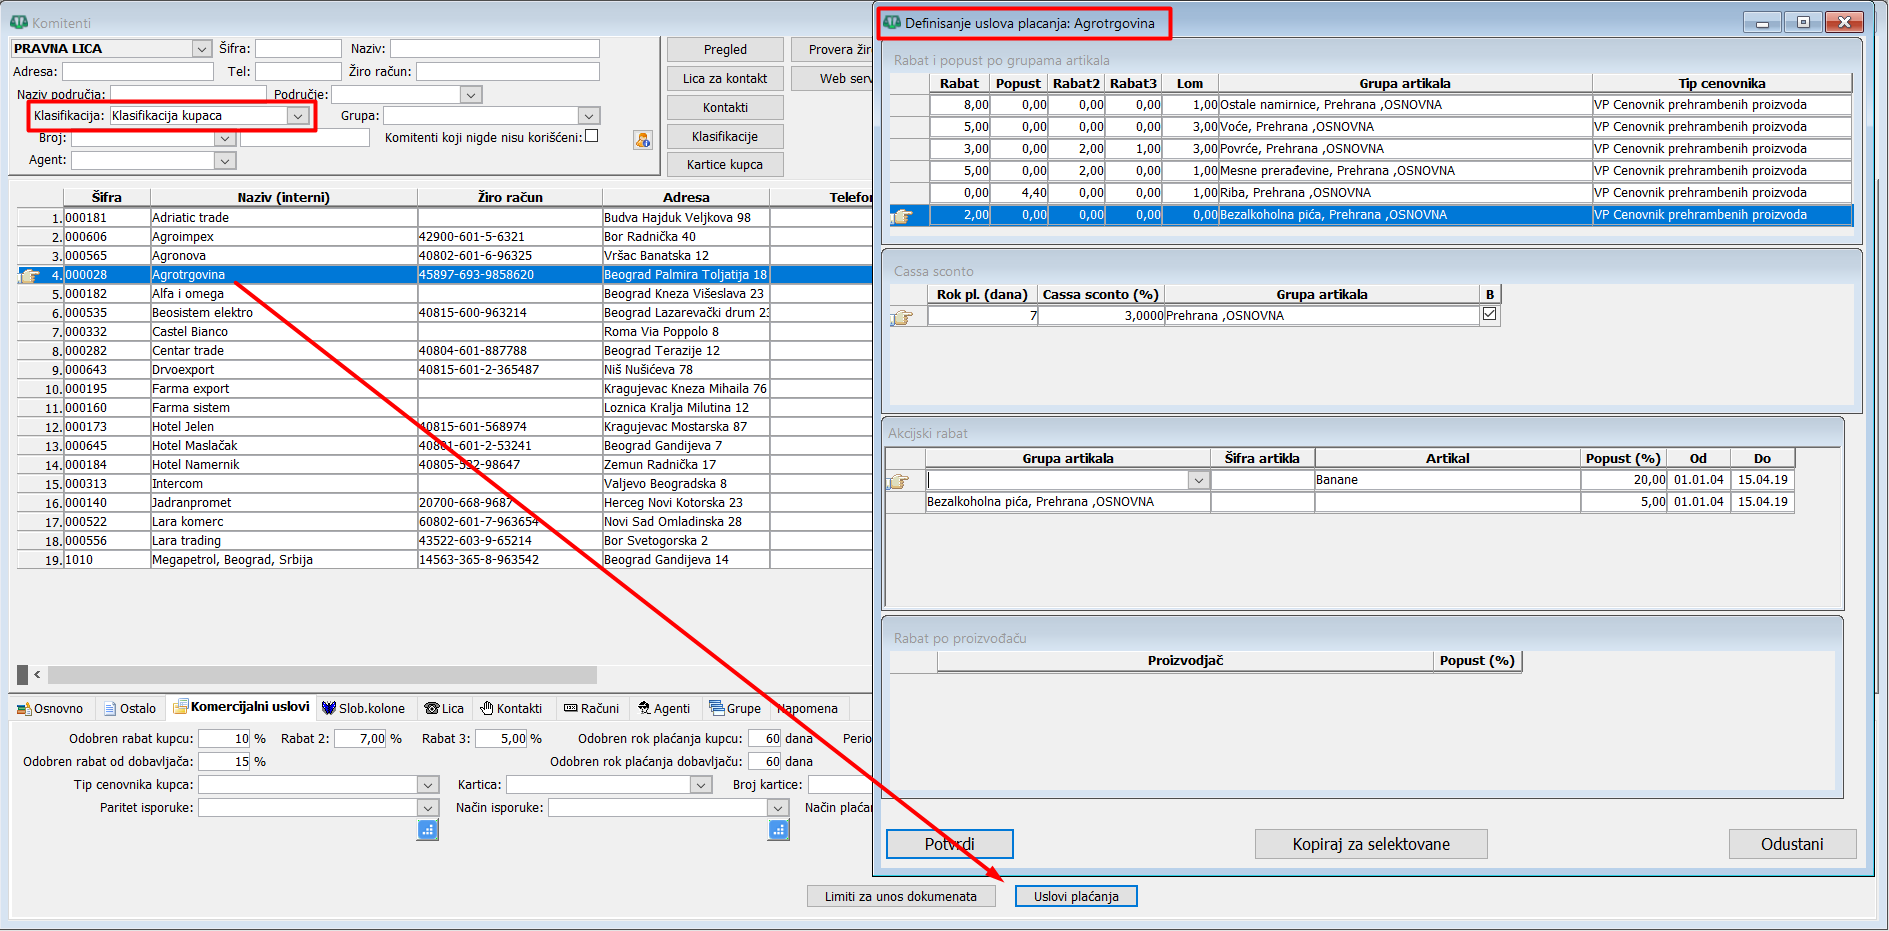Screen dimensions: 1889x931
Task: Switch to the Osnovno tab
Action: [x=50, y=708]
